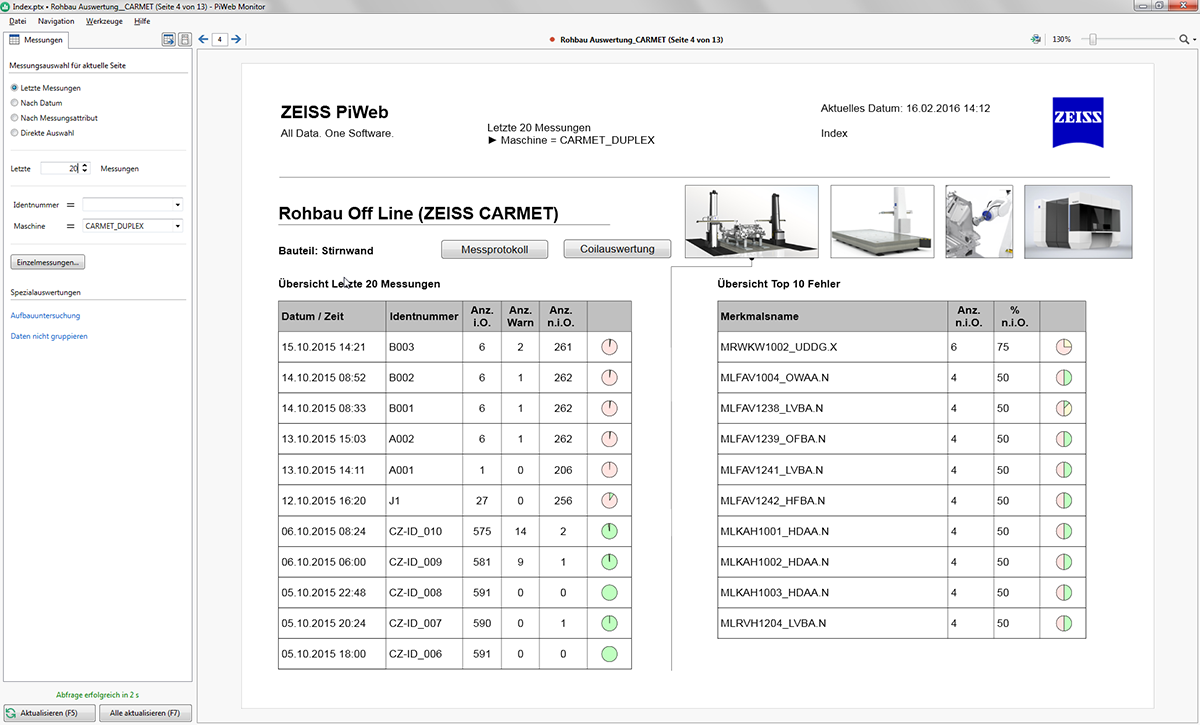The height and width of the screenshot is (725, 1200).
Task: Click the pie icon for MLFAV1239_OFBA.N
Action: 1064,439
